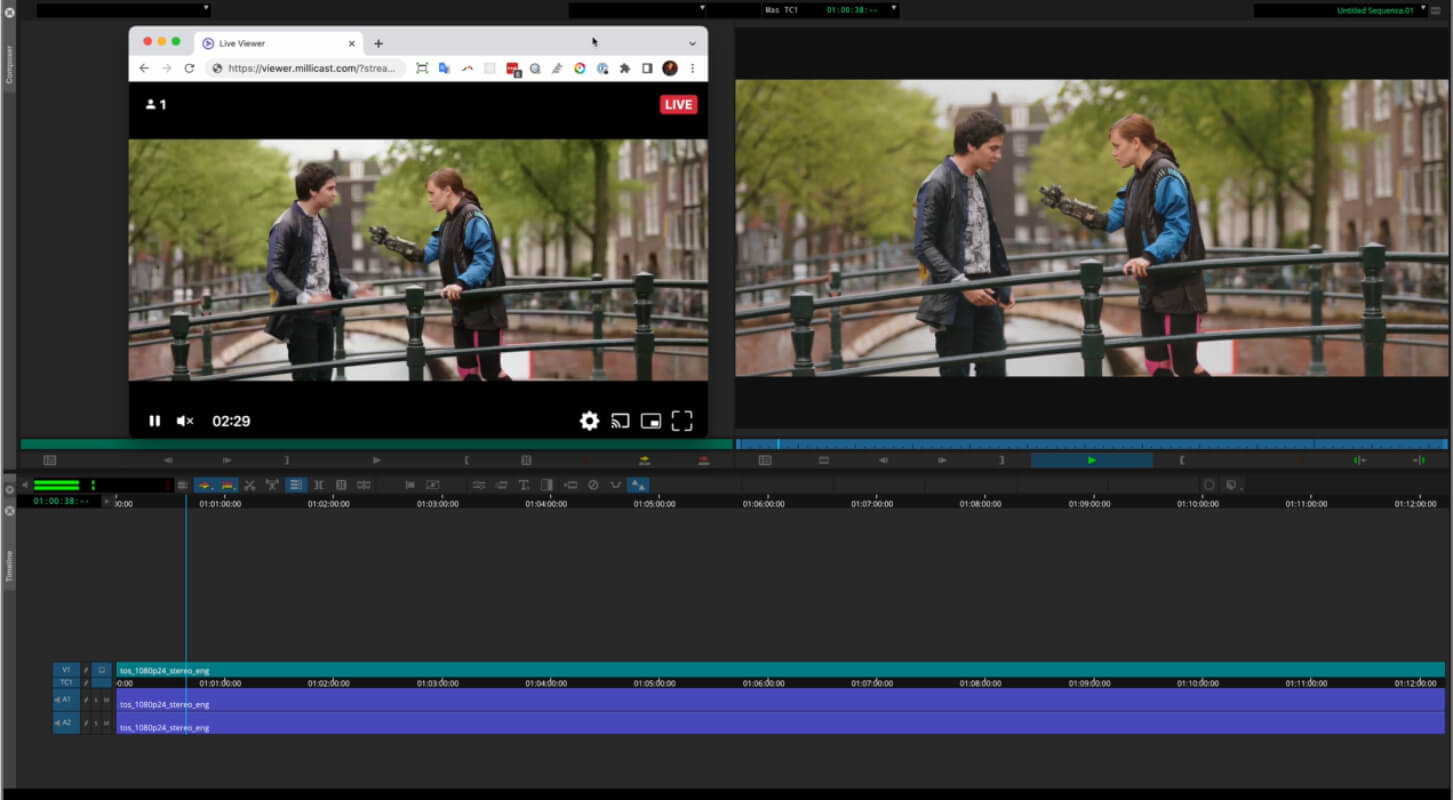1453x800 pixels.
Task: Click the yellow splice-in button
Action: pyautogui.click(x=644, y=460)
